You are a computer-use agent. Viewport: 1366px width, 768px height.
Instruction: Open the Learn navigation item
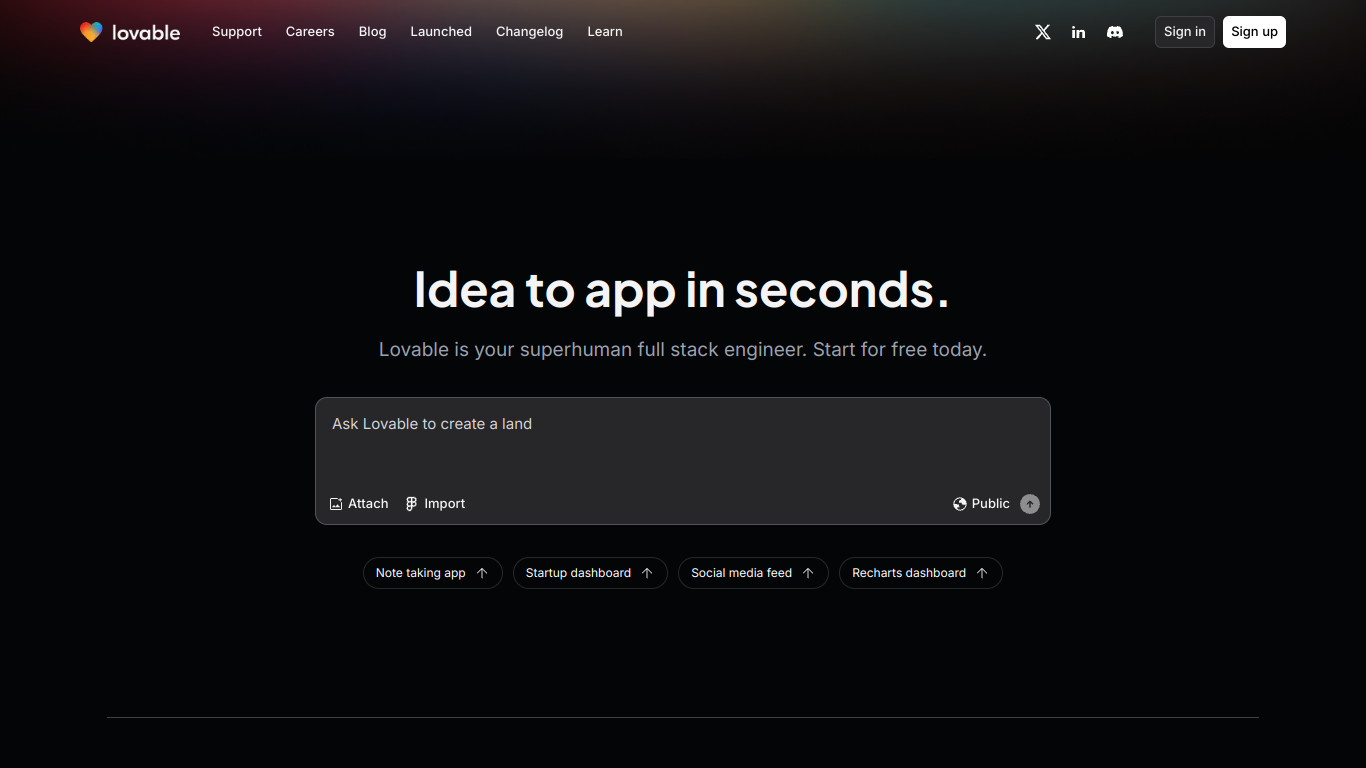[x=605, y=32]
